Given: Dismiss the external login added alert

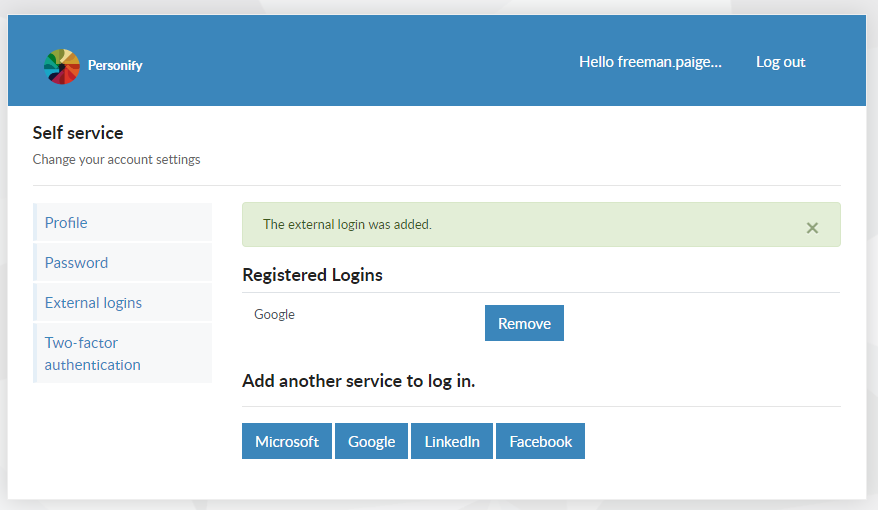Looking at the screenshot, I should pyautogui.click(x=812, y=228).
